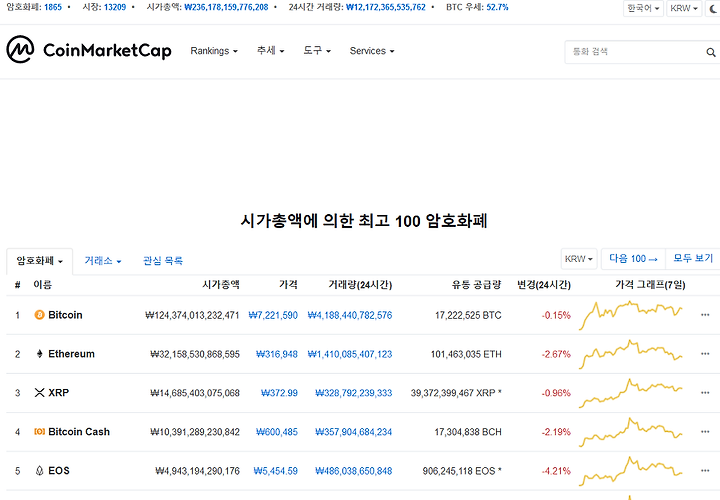The height and width of the screenshot is (500, 720).
Task: Sort by 가격 column header
Action: (288, 285)
